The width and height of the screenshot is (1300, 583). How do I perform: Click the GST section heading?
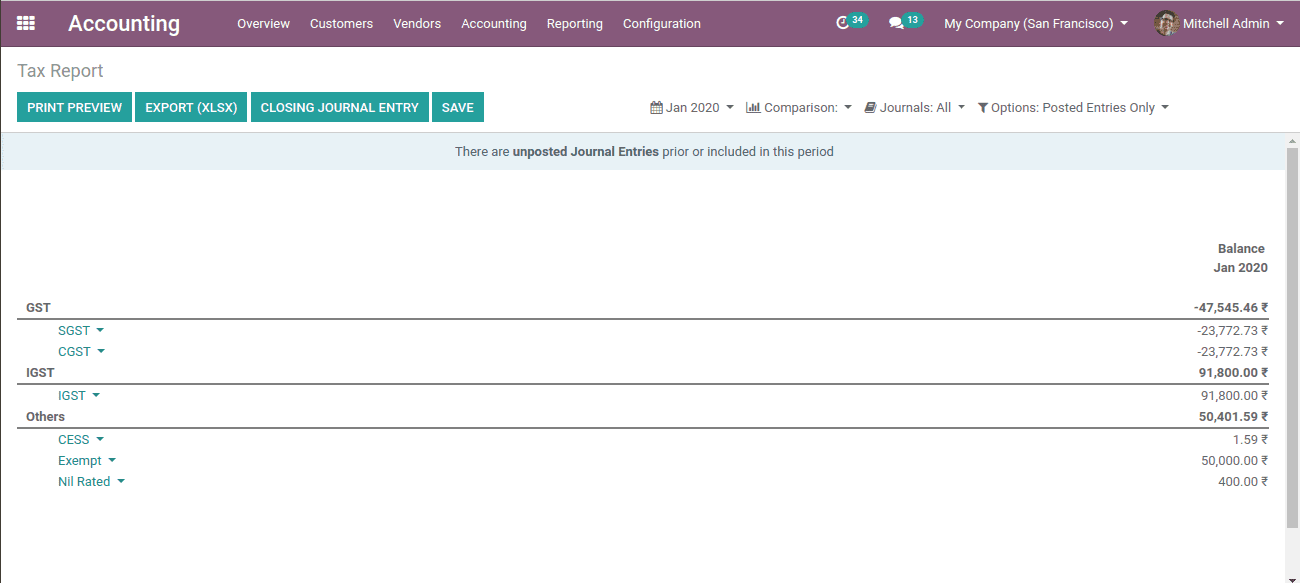[38, 308]
